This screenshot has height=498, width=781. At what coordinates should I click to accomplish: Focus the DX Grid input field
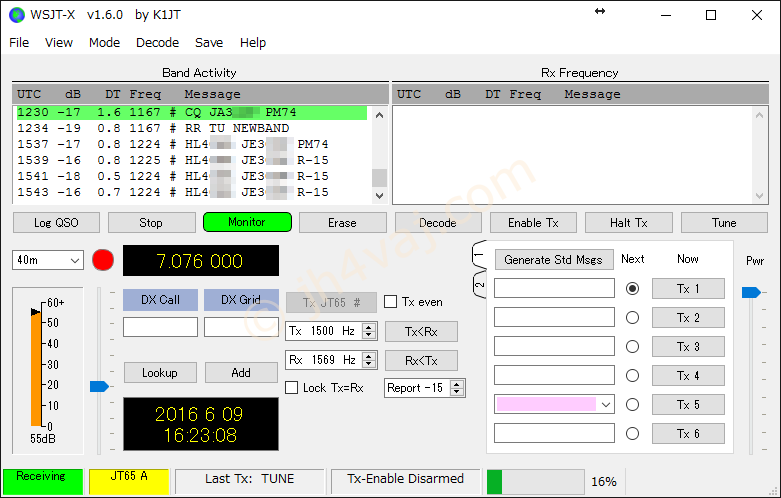click(241, 327)
